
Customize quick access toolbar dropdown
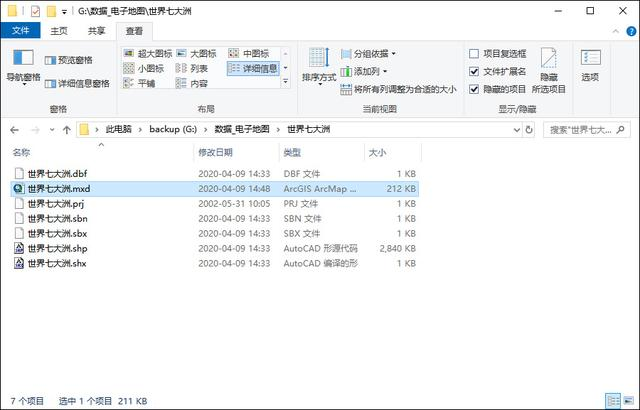[x=64, y=12]
